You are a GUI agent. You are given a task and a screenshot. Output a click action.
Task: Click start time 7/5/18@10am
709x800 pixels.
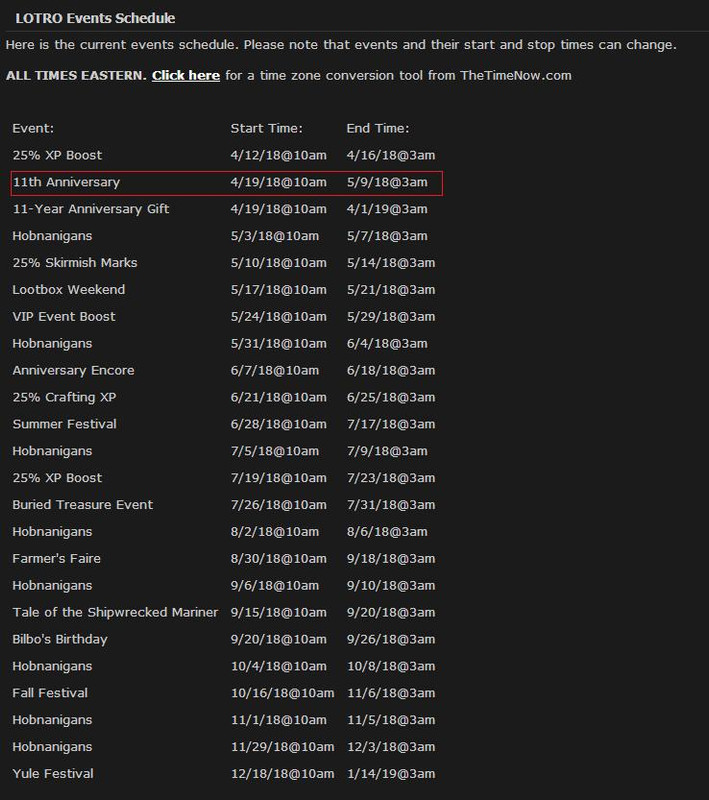(x=275, y=451)
